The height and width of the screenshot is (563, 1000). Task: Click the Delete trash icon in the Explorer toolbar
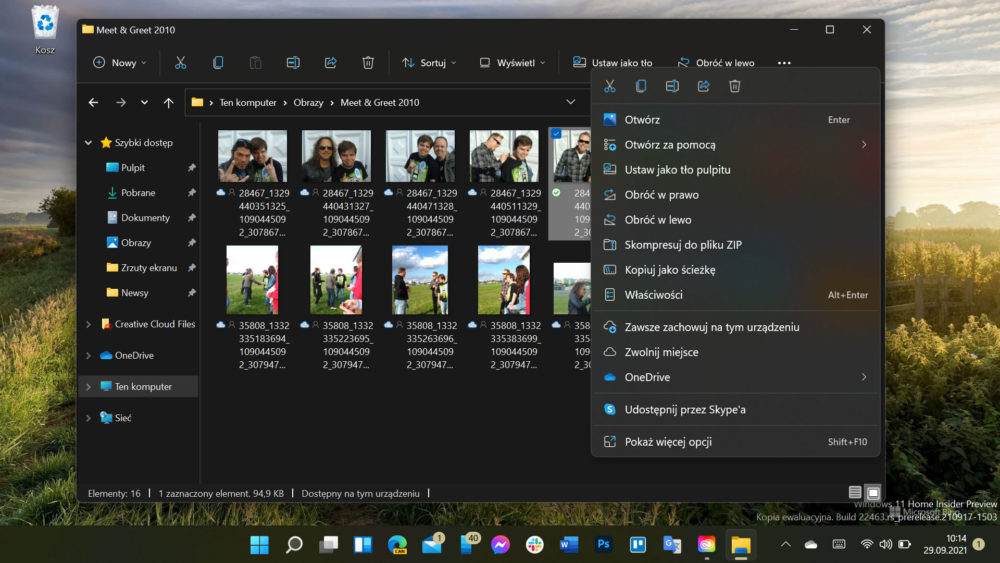pyautogui.click(x=368, y=62)
